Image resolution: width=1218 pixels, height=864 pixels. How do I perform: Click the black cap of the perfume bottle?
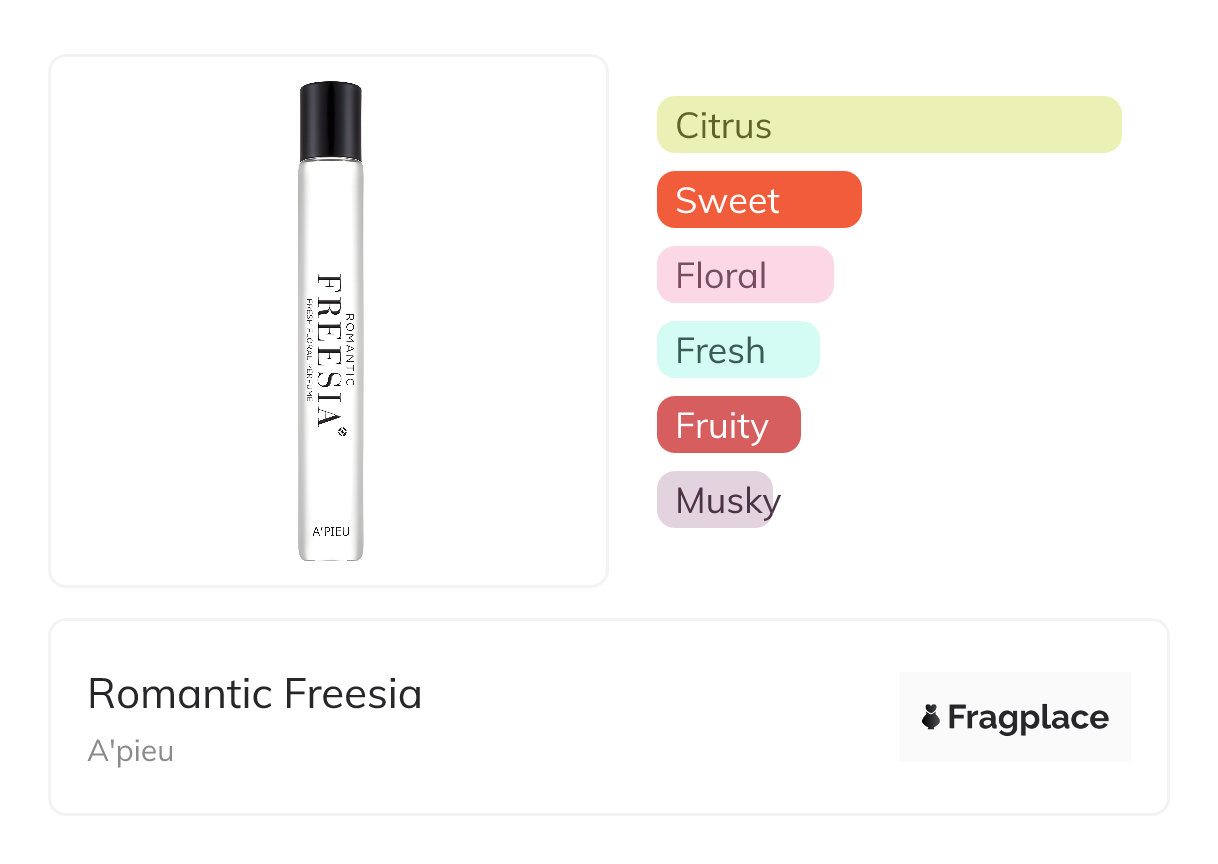tap(330, 121)
